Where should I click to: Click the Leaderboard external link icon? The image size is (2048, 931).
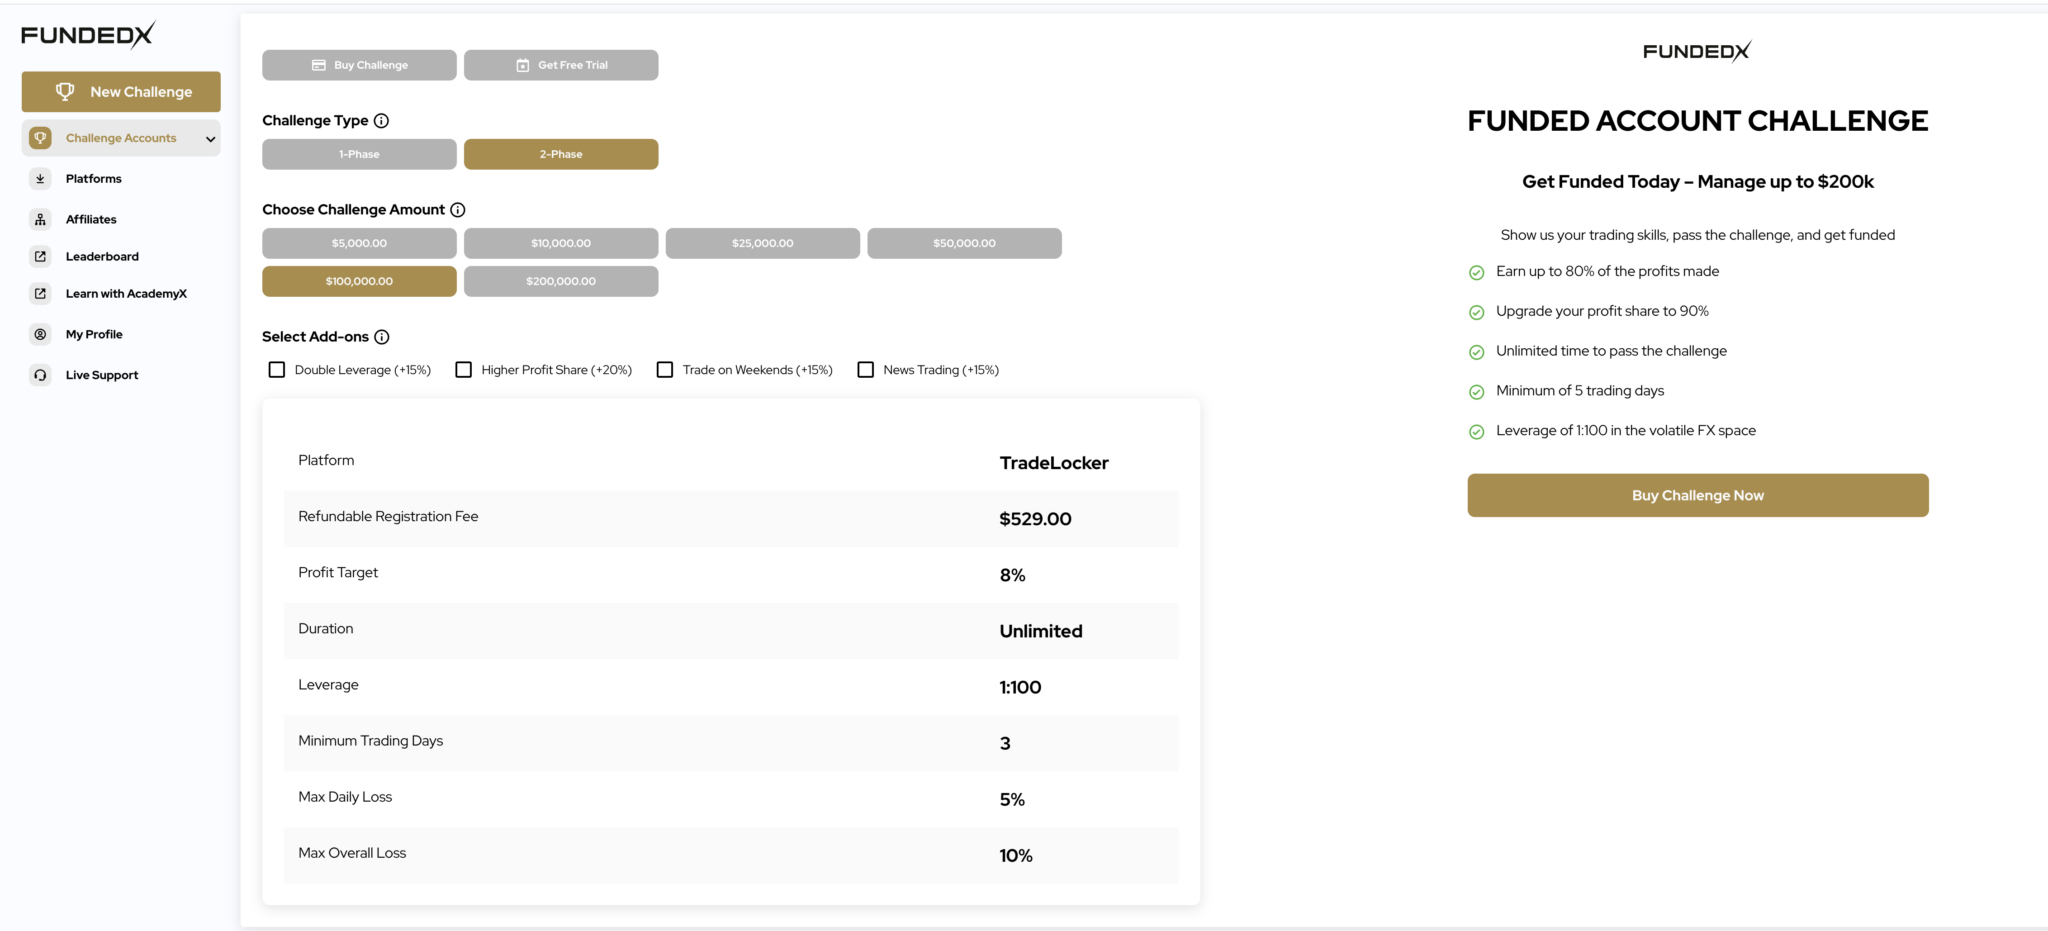(40, 256)
